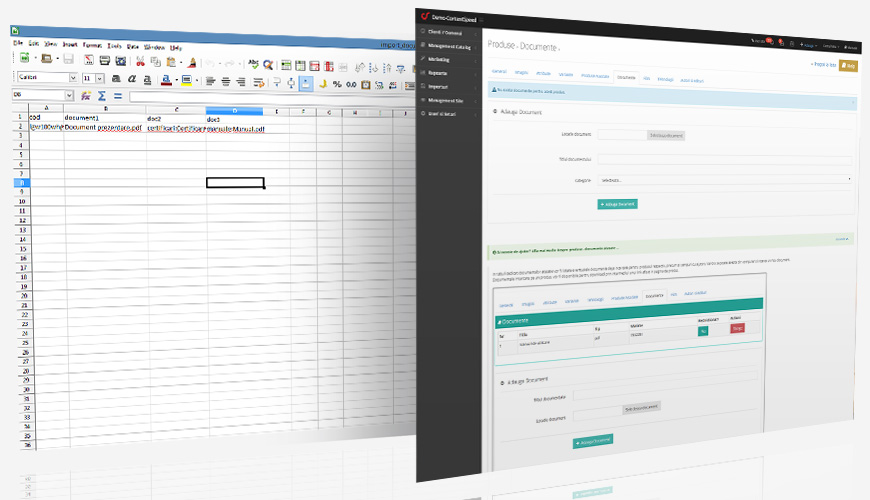Open the font name dropdown
Screen dimensions: 870x500
click(73, 78)
